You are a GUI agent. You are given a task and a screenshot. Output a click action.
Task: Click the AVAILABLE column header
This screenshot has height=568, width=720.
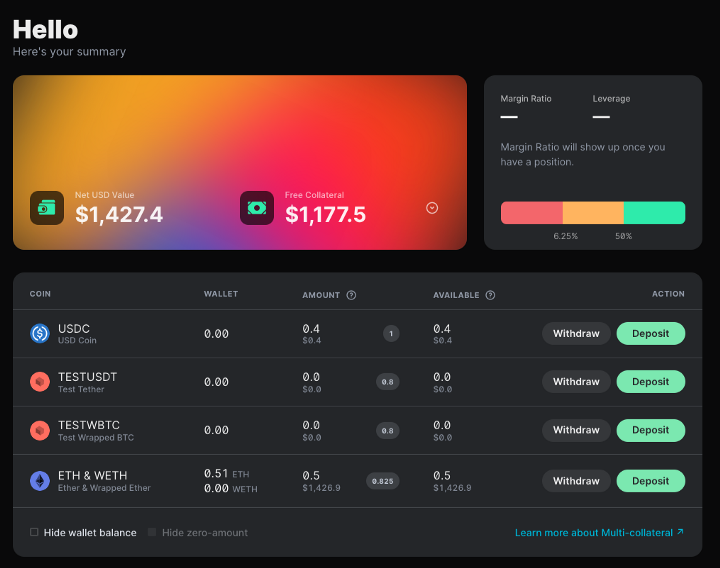point(456,295)
